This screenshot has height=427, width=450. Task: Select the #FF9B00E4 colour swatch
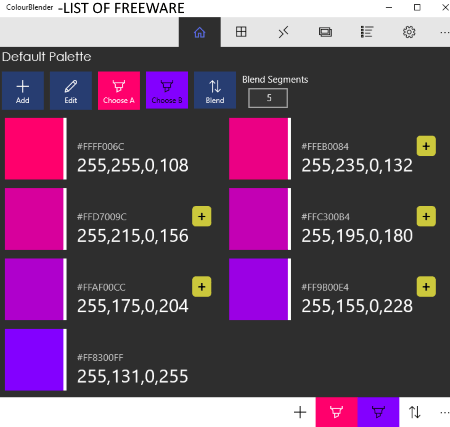pyautogui.click(x=260, y=289)
